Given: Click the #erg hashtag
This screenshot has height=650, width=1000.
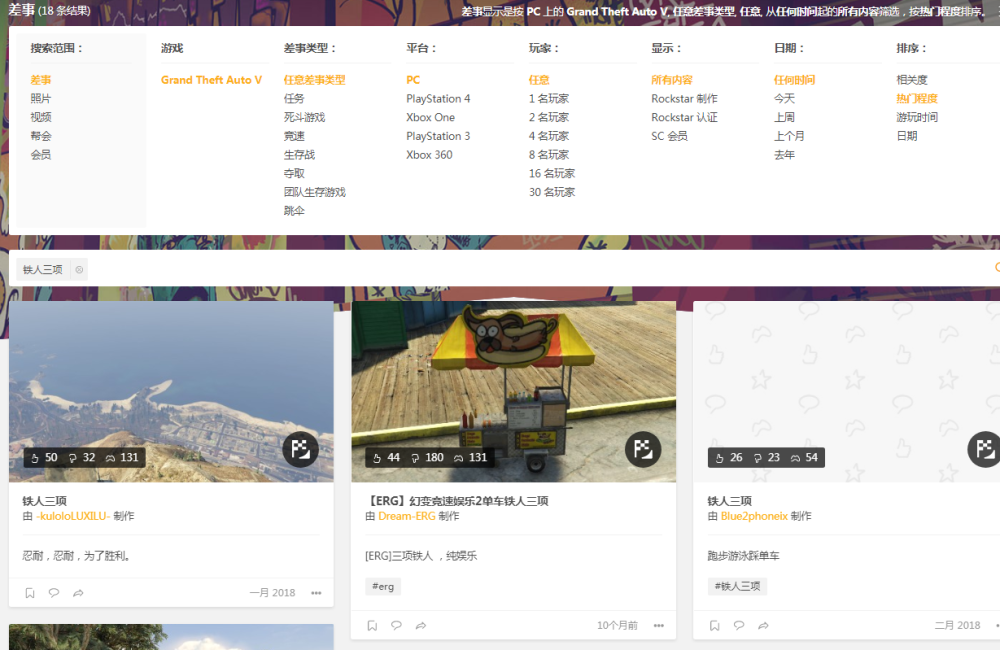Looking at the screenshot, I should tap(383, 586).
